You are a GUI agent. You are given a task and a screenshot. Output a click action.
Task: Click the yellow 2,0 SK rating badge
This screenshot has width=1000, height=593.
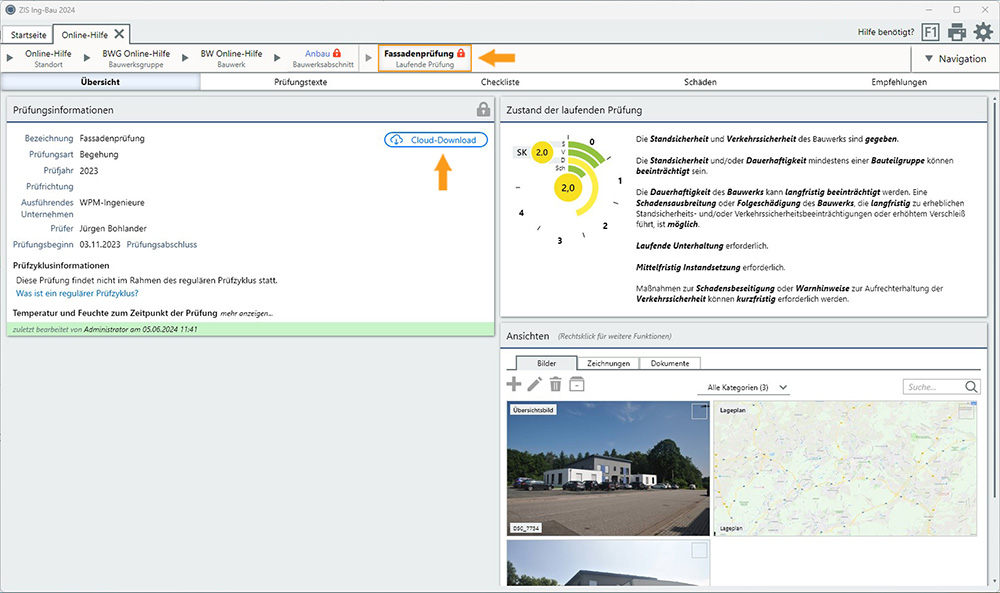[x=542, y=152]
